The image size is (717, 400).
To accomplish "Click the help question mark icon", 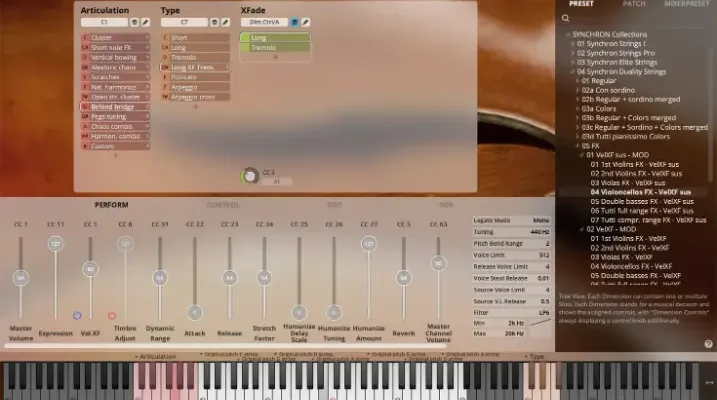I will (x=708, y=344).
